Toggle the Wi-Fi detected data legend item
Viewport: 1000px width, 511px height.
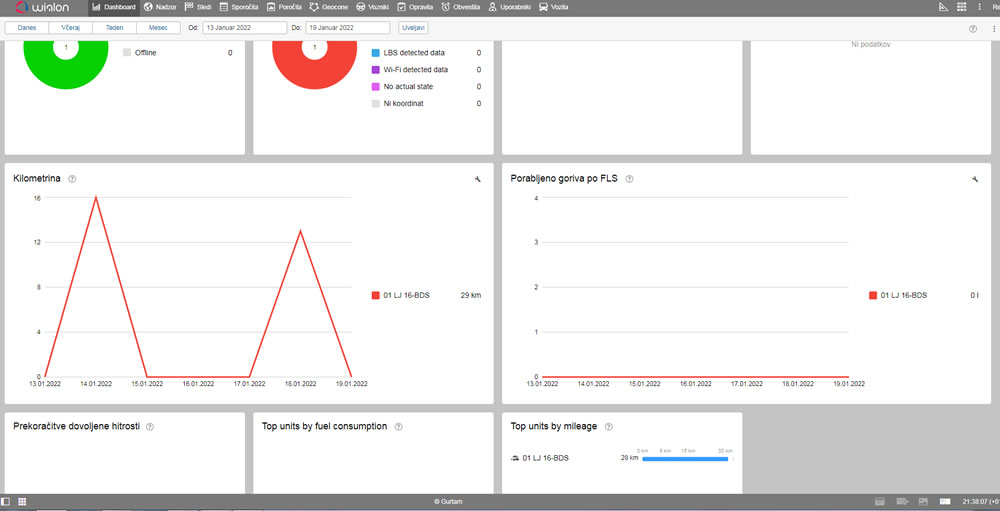coord(409,70)
